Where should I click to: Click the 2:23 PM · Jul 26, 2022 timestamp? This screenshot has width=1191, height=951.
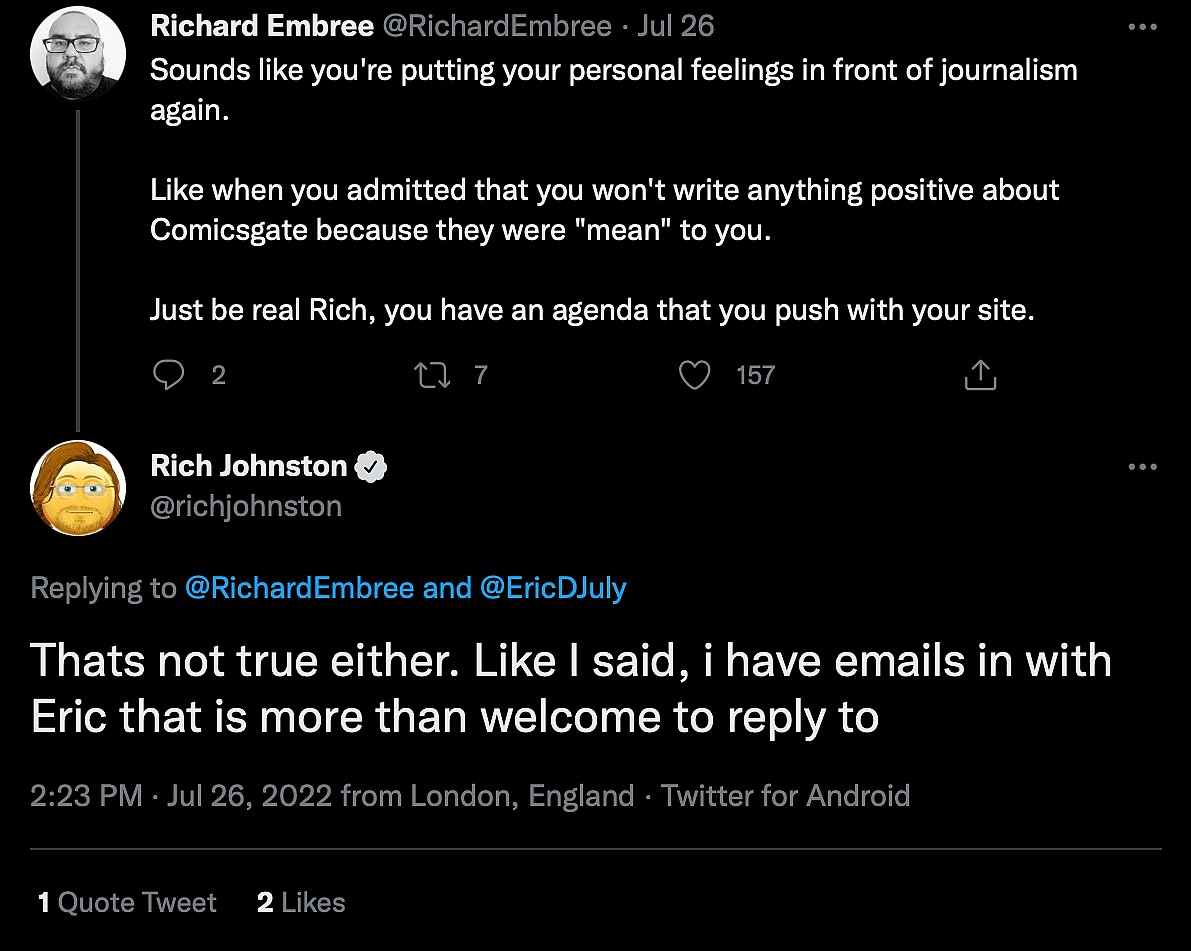(181, 796)
